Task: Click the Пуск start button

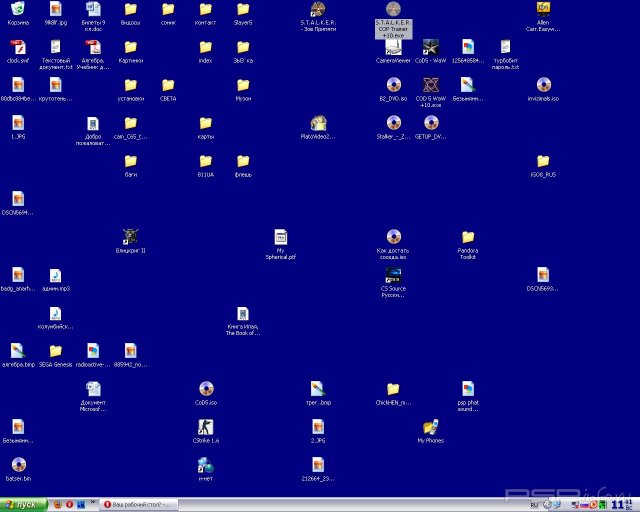Action: click(x=20, y=504)
